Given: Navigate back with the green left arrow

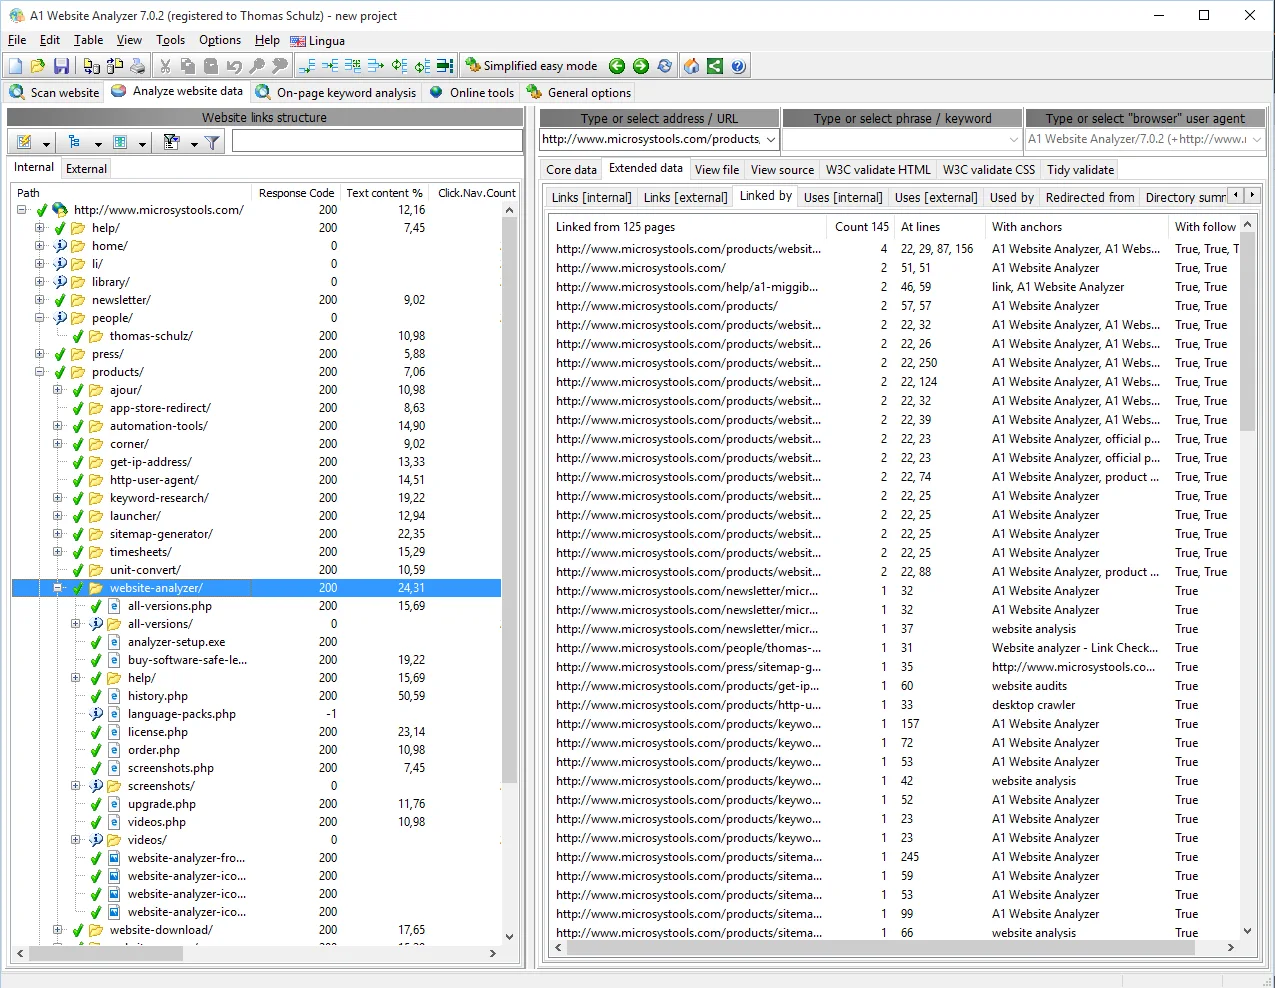Looking at the screenshot, I should tap(617, 66).
